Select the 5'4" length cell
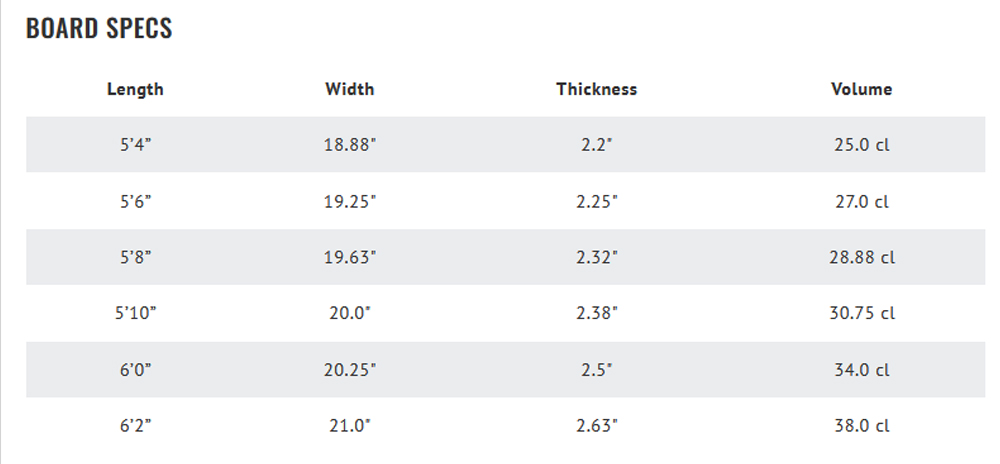1000x464 pixels. point(136,145)
